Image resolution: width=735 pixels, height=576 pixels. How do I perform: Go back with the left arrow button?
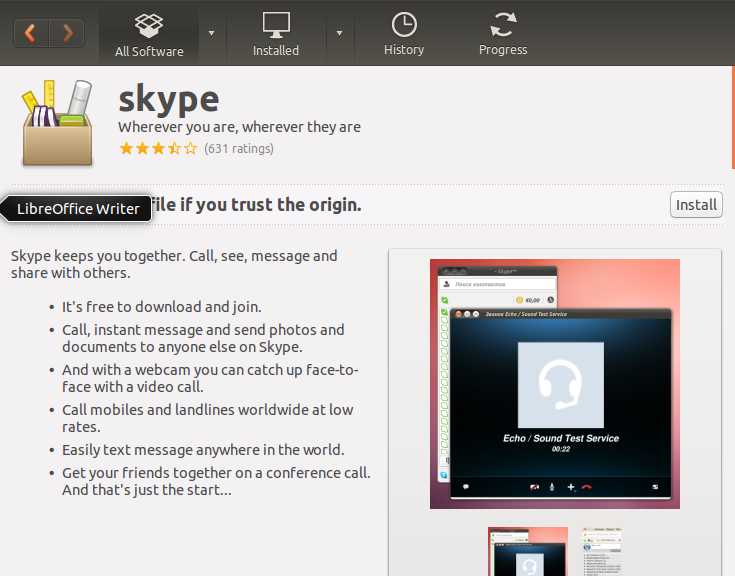coord(31,33)
